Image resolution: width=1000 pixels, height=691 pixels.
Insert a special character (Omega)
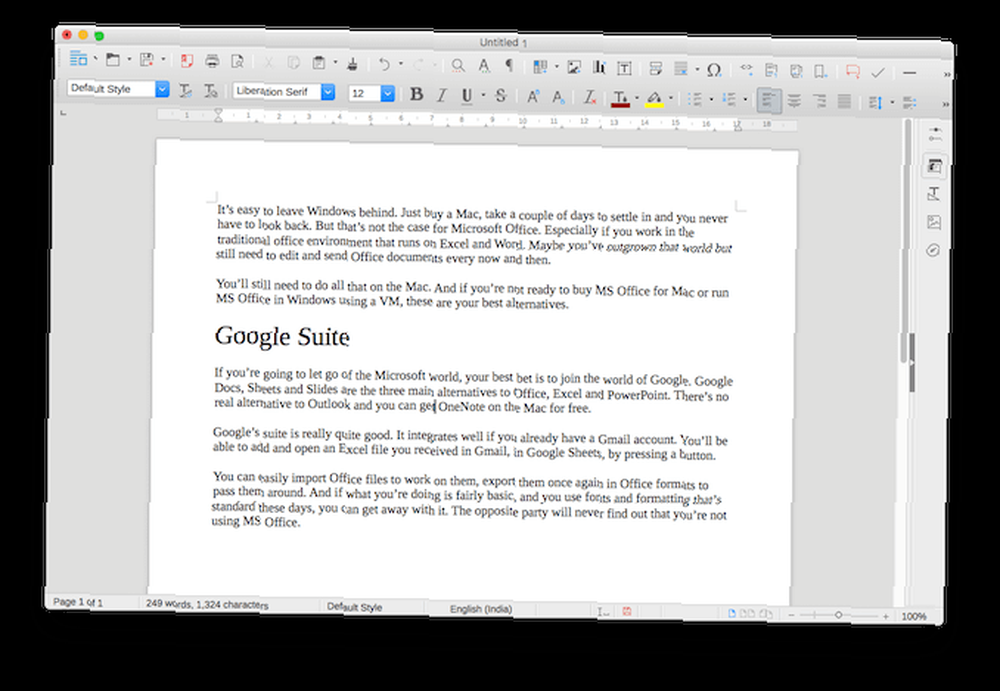click(714, 70)
